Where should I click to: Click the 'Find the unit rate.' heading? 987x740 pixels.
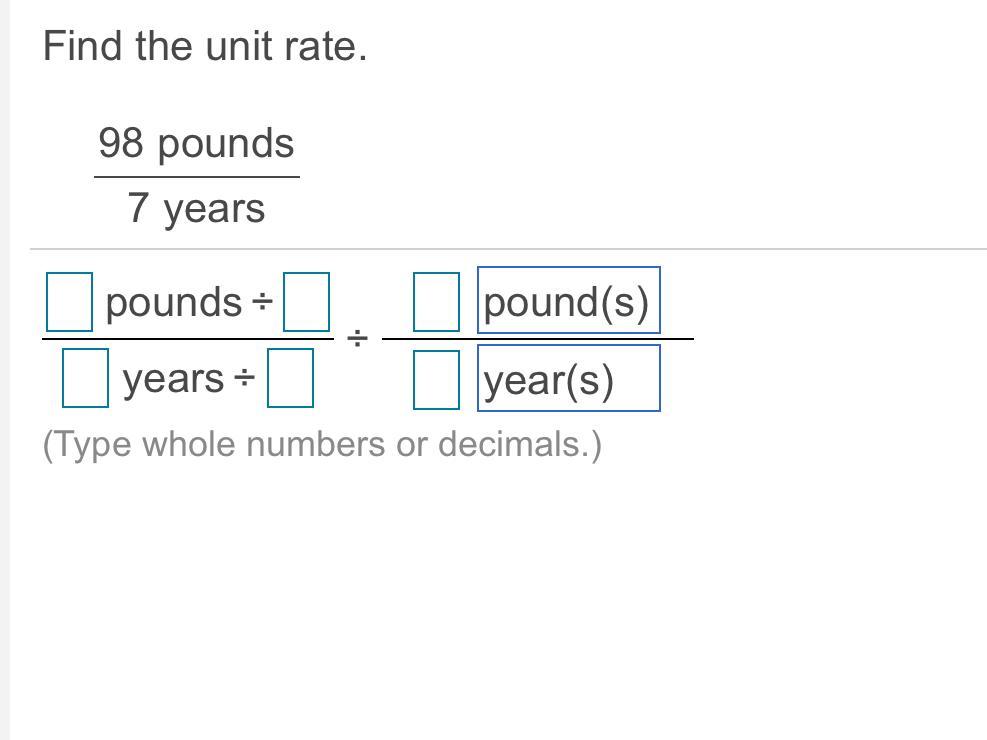click(x=205, y=47)
